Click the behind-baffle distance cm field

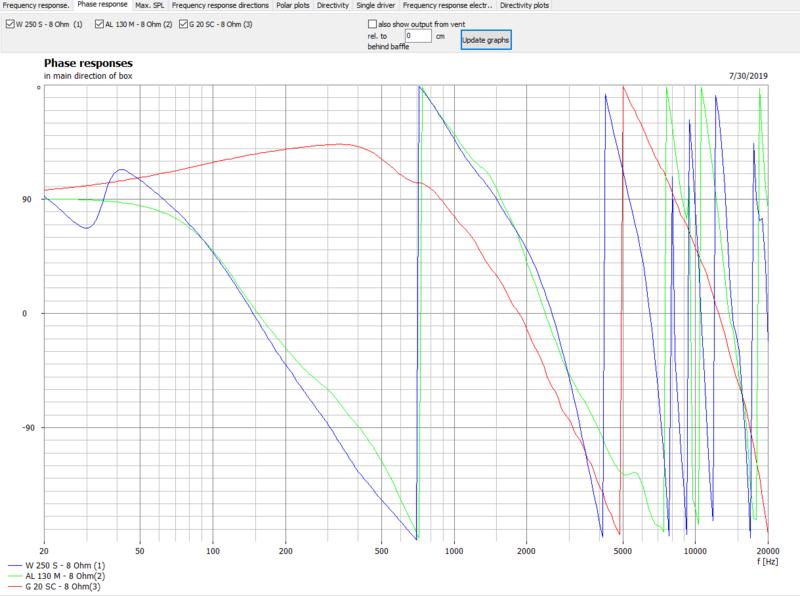click(x=418, y=37)
